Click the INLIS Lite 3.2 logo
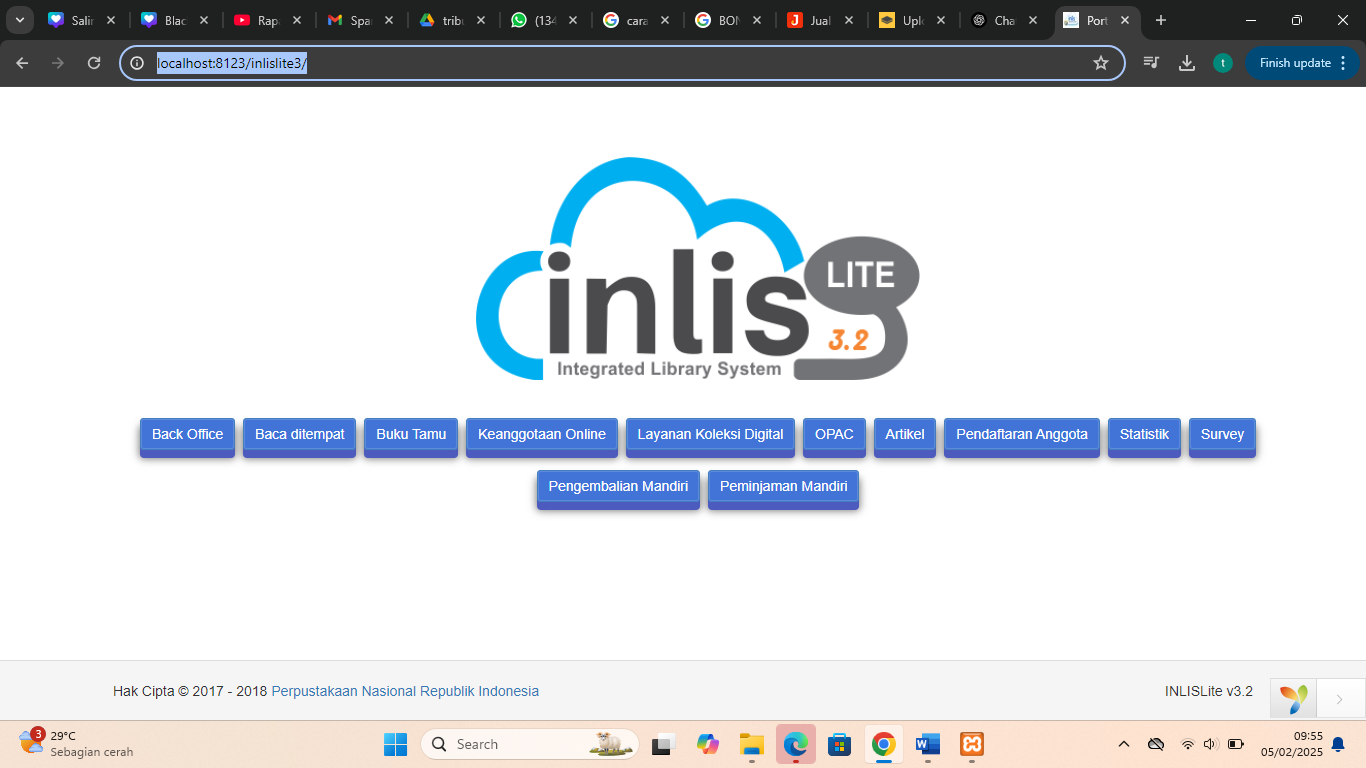 click(697, 269)
